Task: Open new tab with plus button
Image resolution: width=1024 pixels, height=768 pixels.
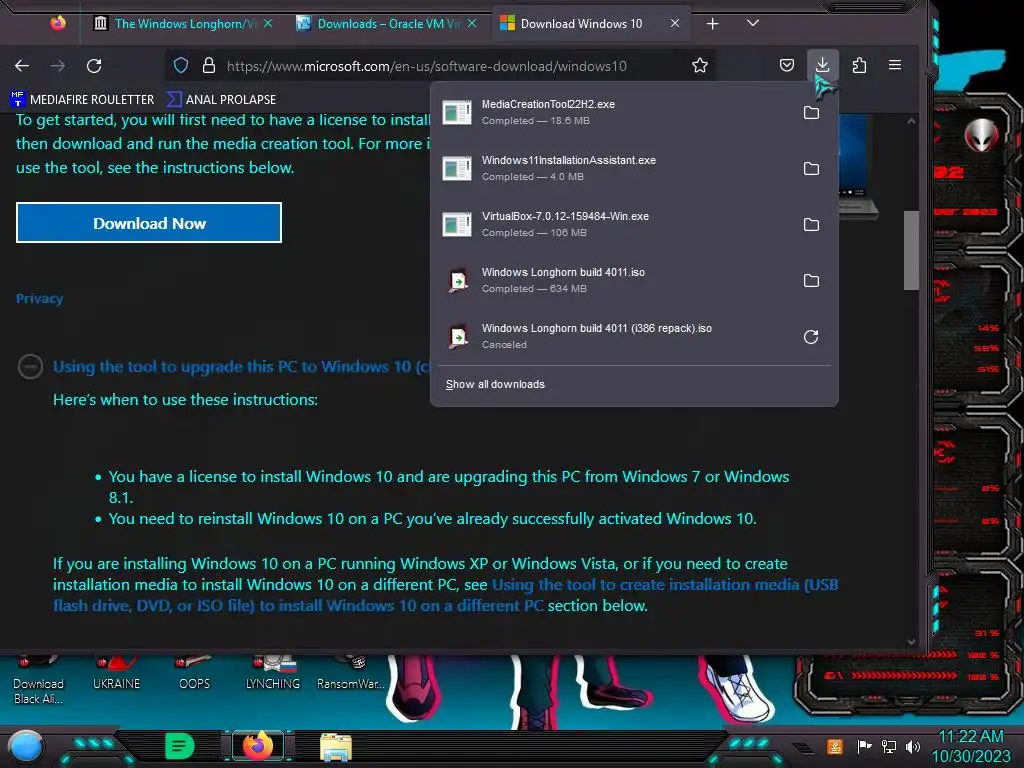Action: click(x=712, y=24)
